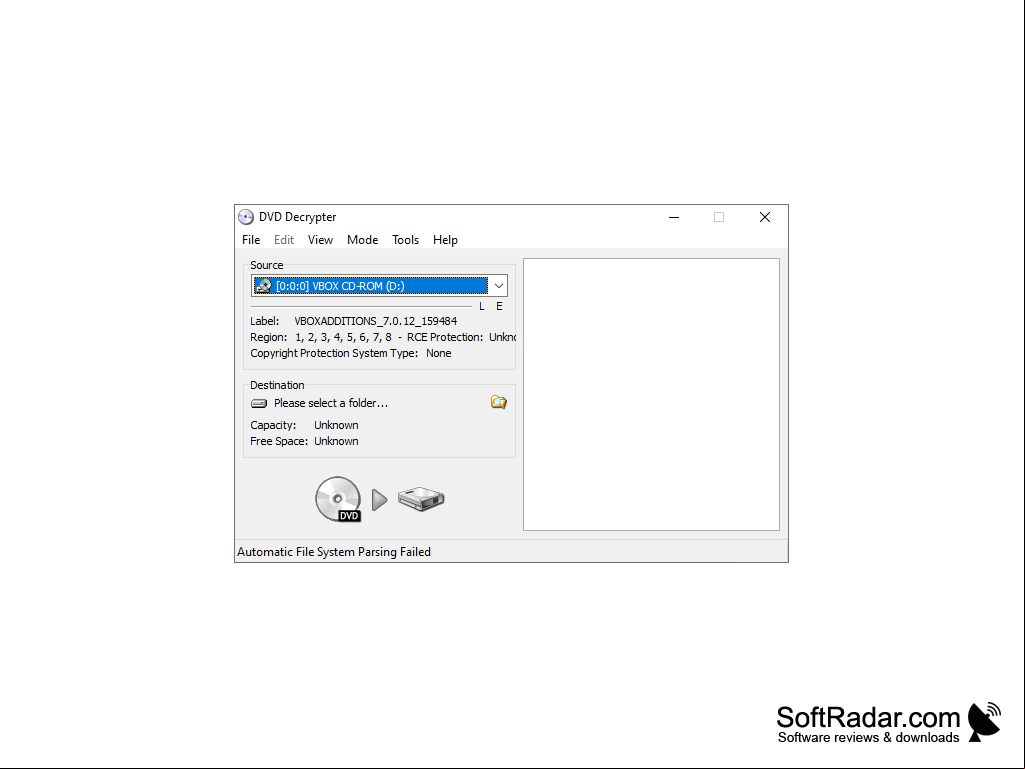Click the CD-ROM drive icon in Source

(263, 286)
